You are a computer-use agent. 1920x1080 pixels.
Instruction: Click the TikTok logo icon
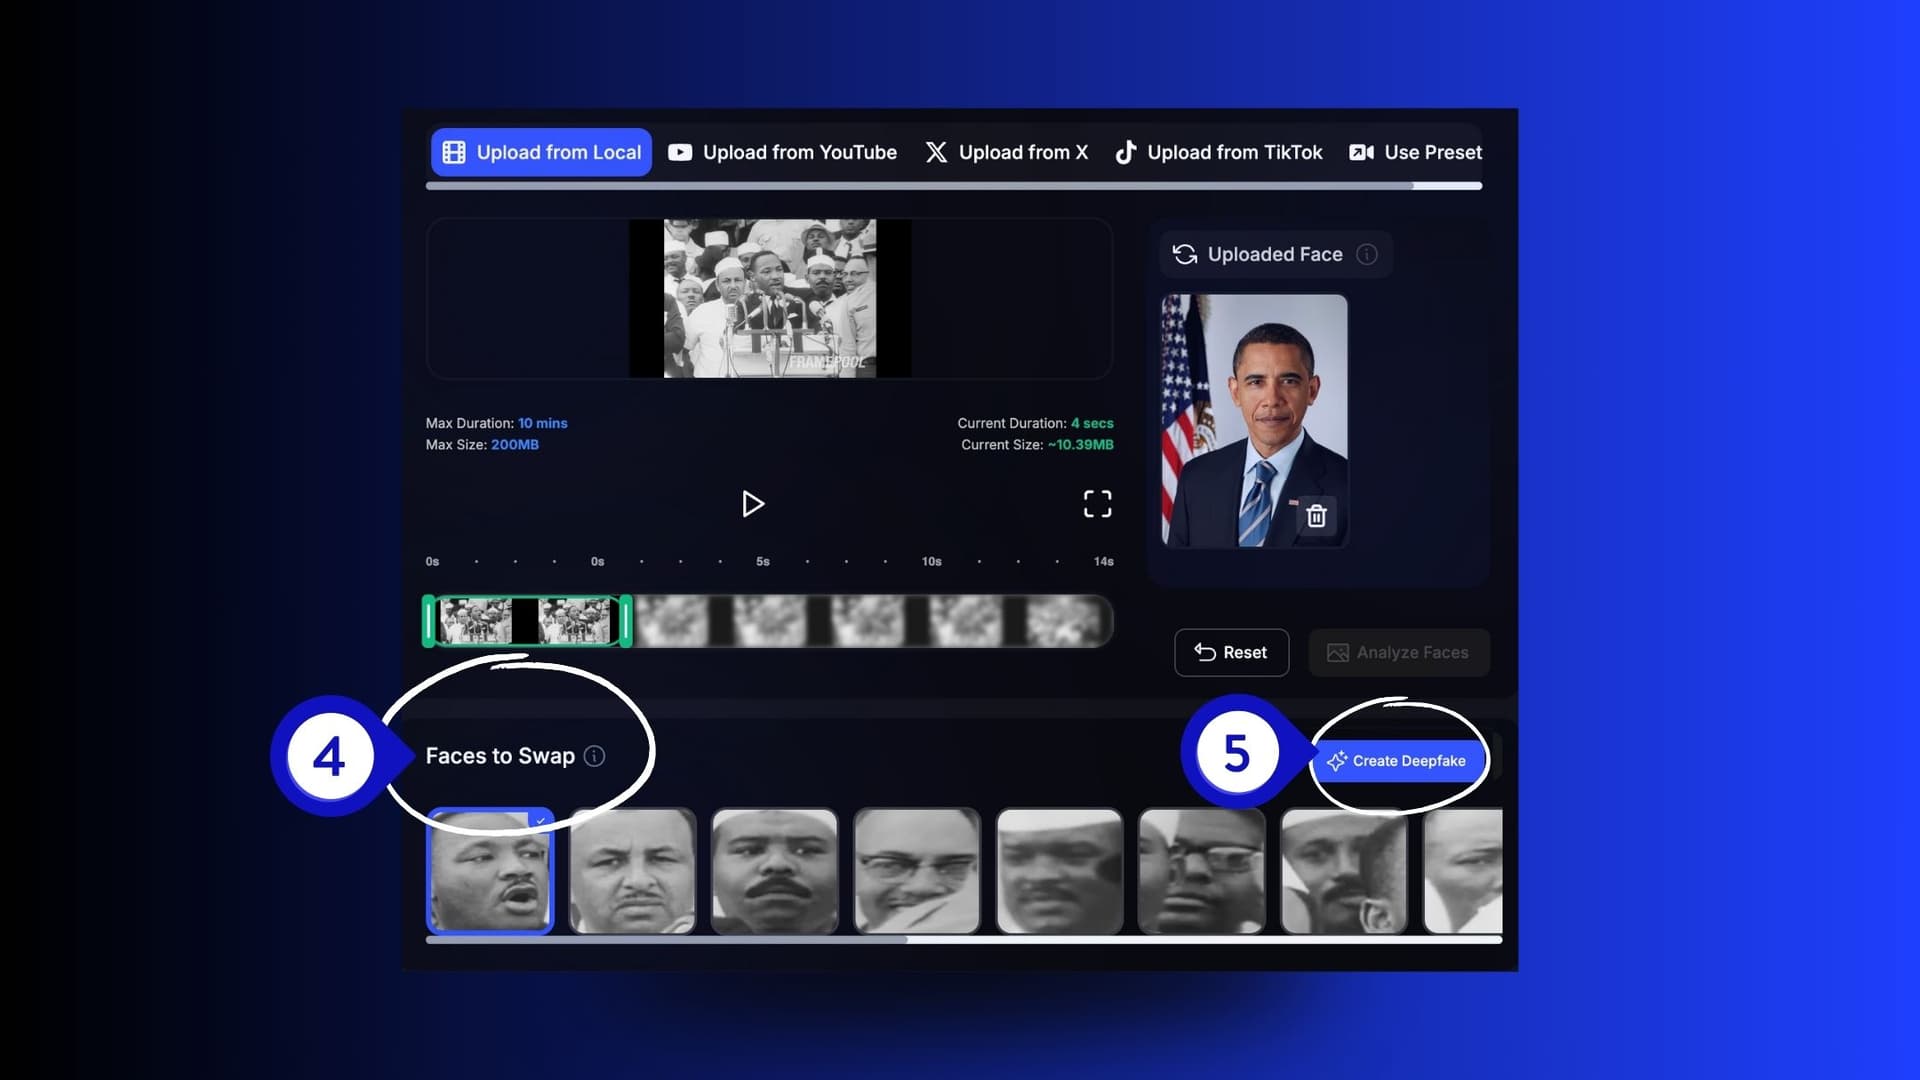(1126, 152)
